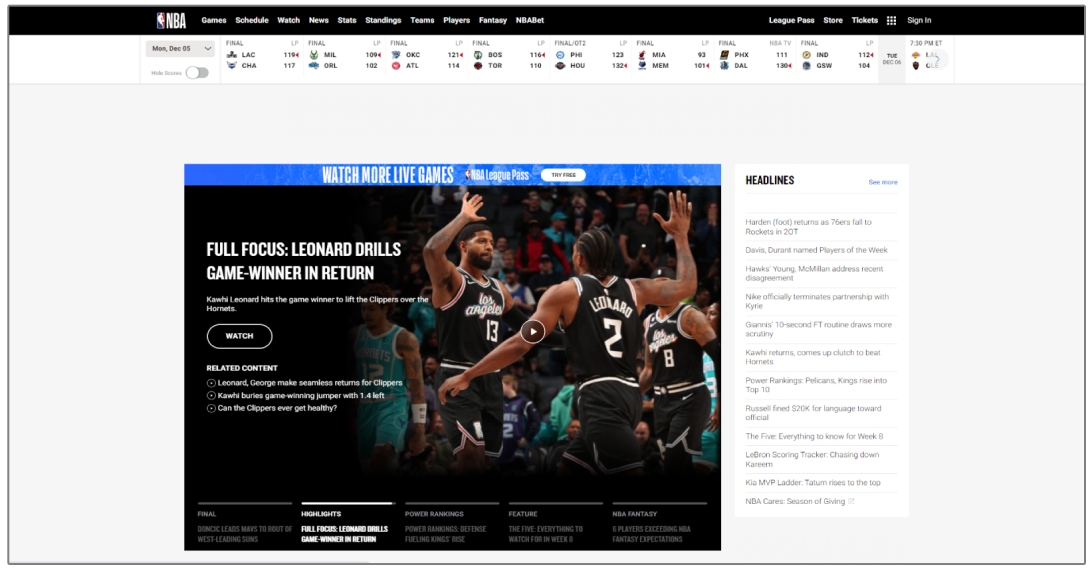Image resolution: width=1090 pixels, height=569 pixels.
Task: Click the DAL Mavericks team logo
Action: tap(724, 65)
